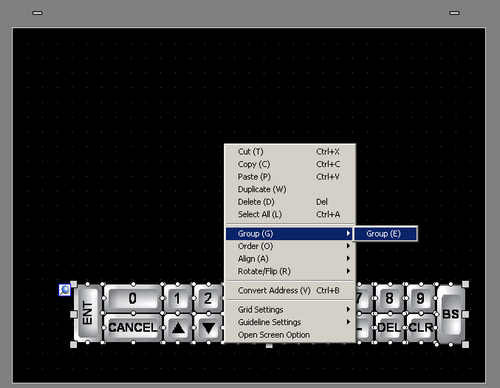The image size is (500, 388).
Task: Open the Group (G) submenu
Action: tap(289, 234)
